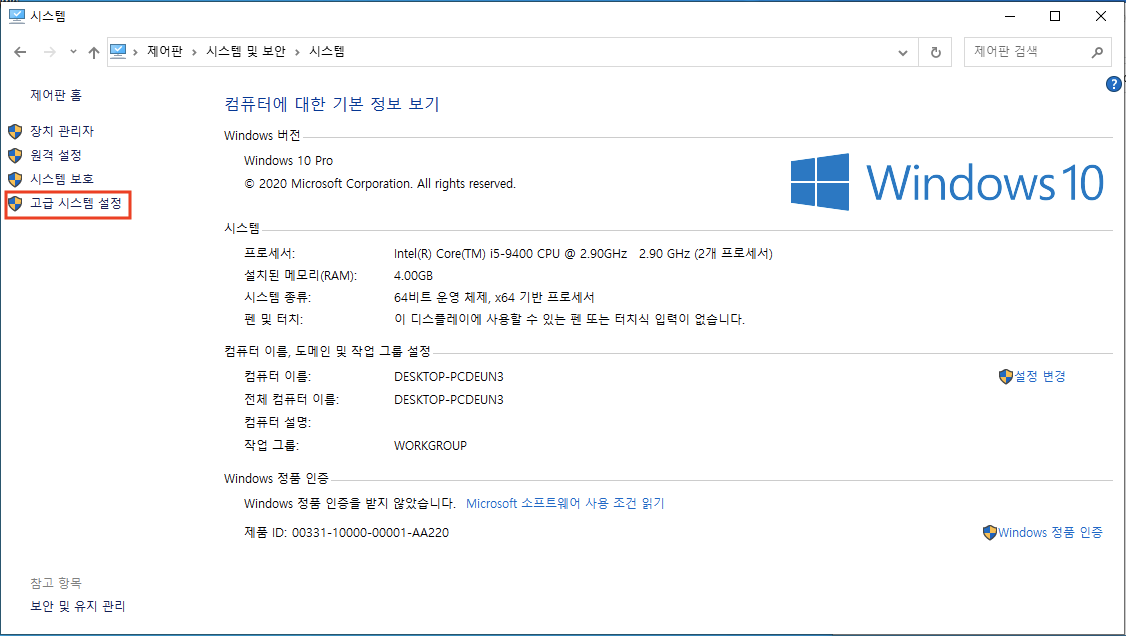Open 장치 관리자 link
Screen dimensions: 1126x636
pos(62,131)
